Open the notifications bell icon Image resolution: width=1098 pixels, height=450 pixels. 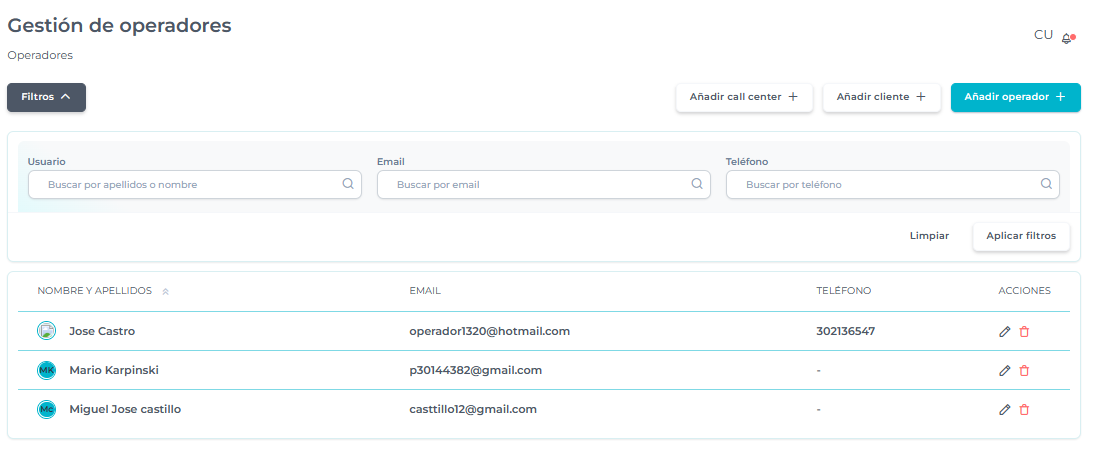pos(1067,38)
